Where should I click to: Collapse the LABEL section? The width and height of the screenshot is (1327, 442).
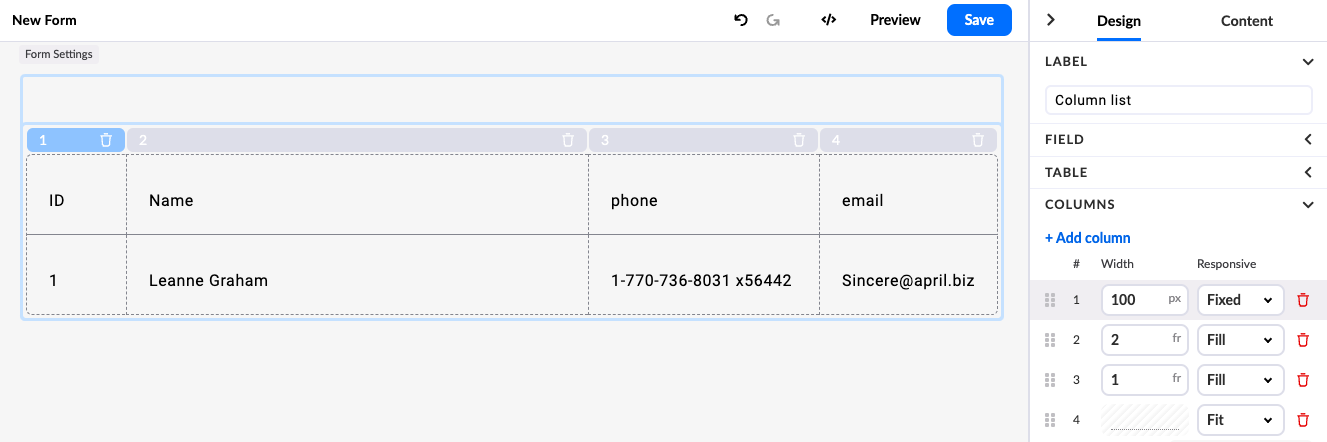click(1308, 62)
